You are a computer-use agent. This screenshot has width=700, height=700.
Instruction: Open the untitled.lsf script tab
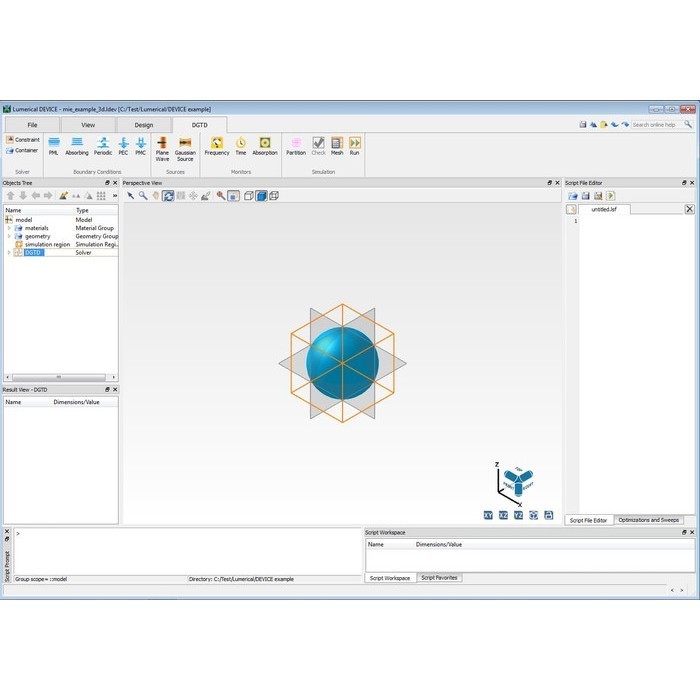[x=604, y=209]
